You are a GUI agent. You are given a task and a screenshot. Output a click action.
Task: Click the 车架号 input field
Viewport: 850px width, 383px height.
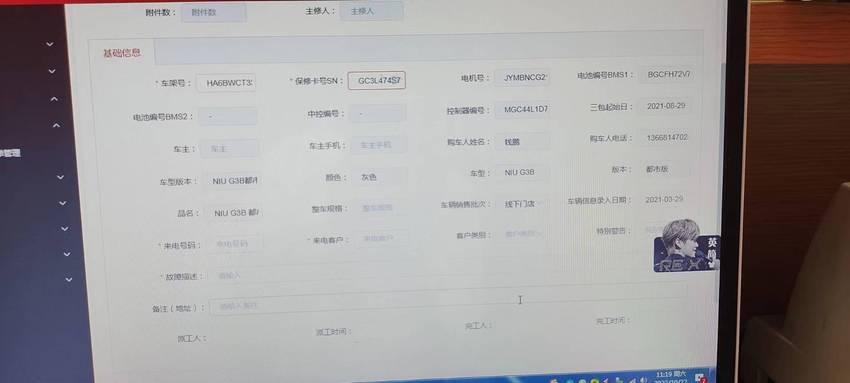click(x=227, y=83)
